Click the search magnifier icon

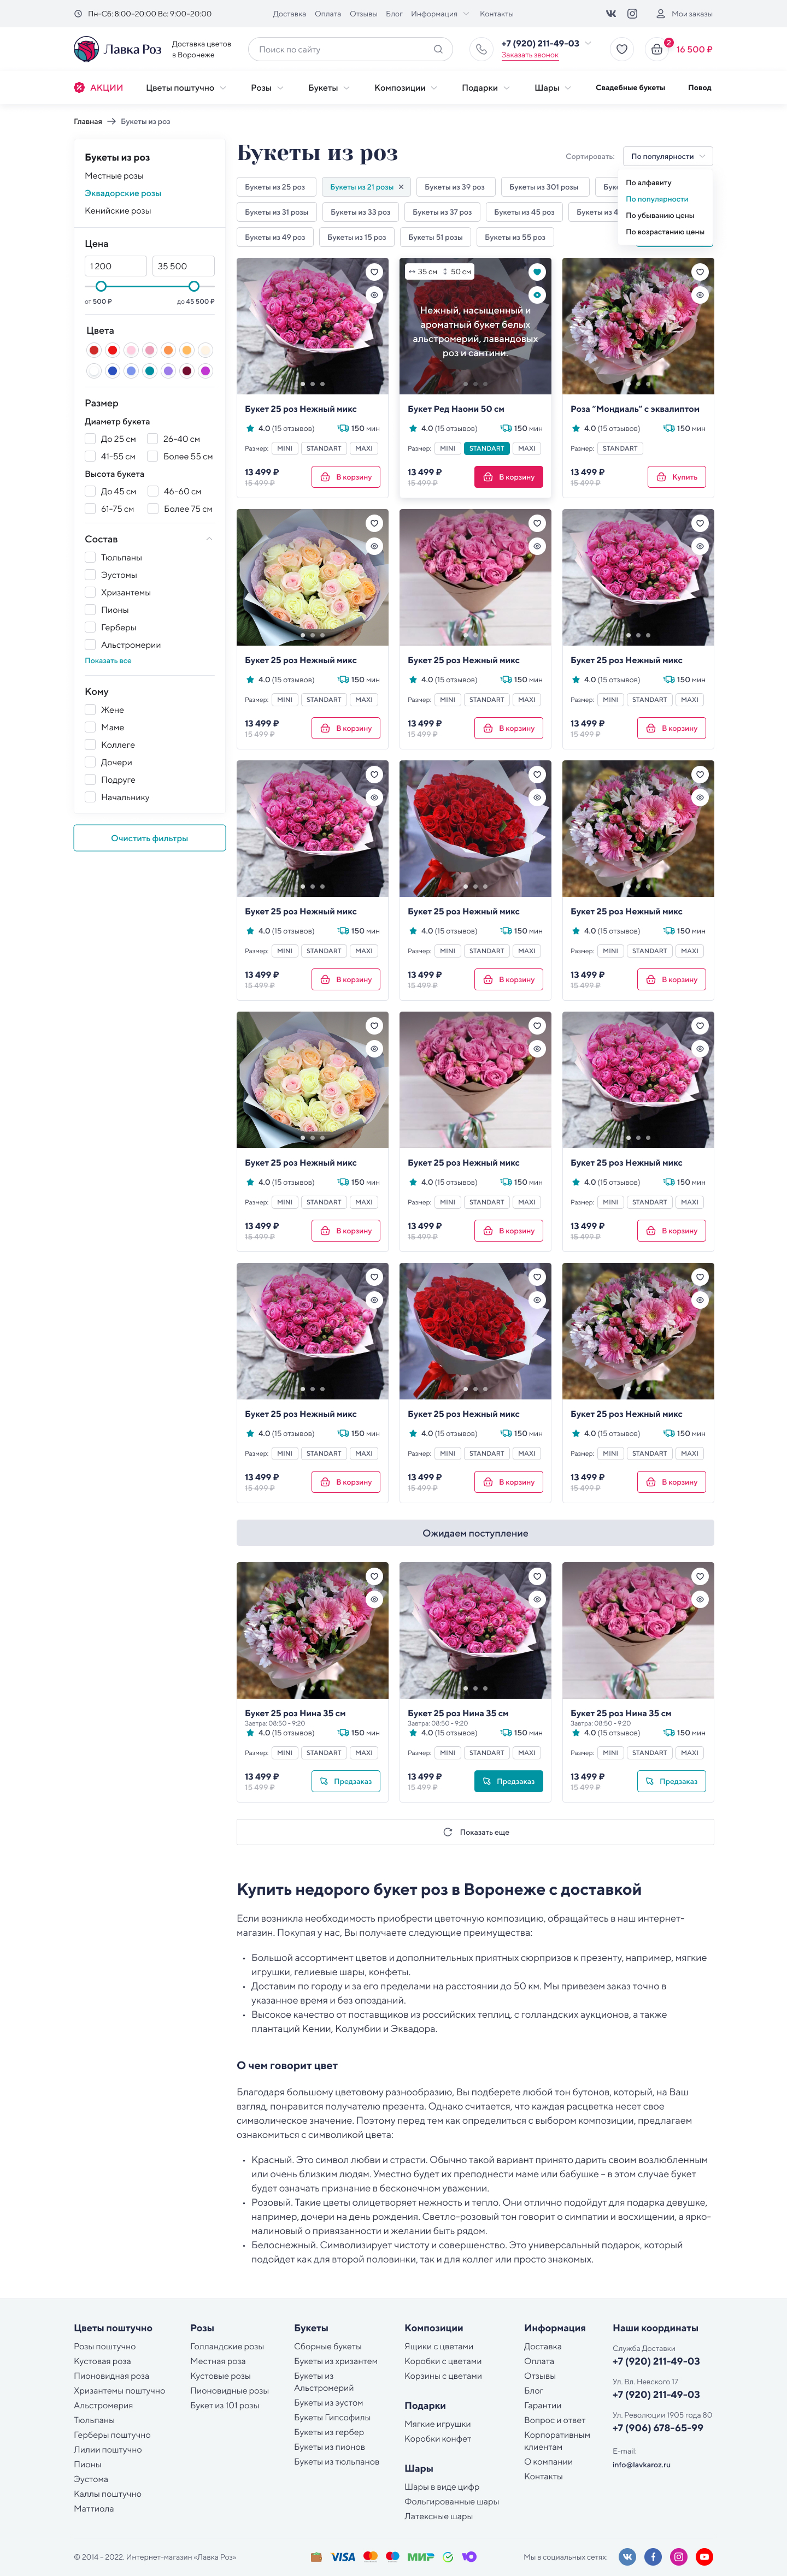tap(438, 49)
